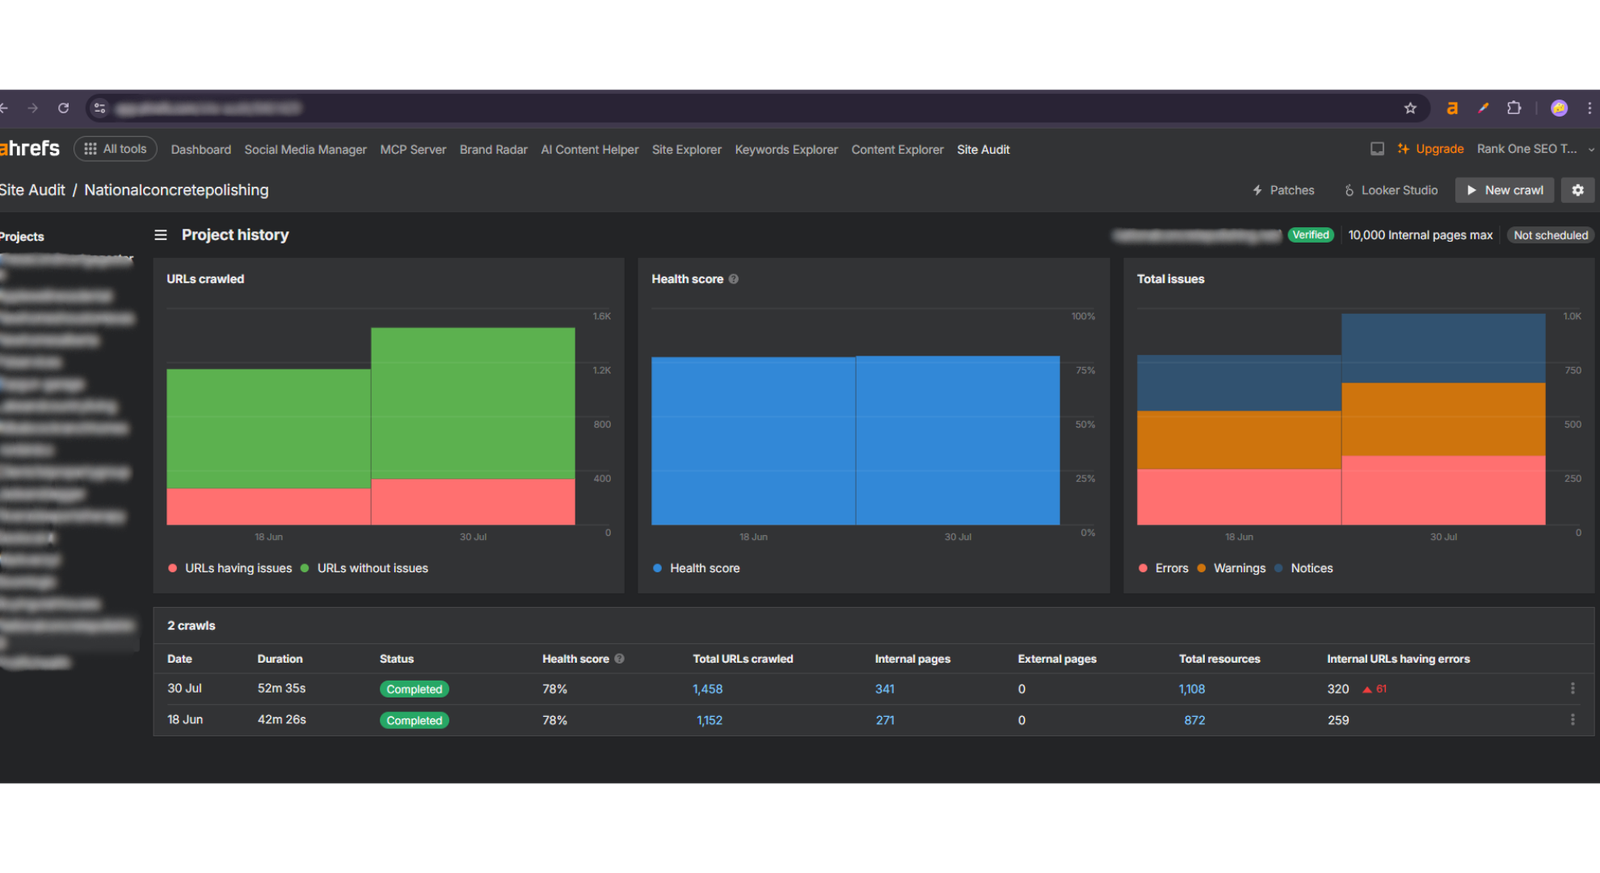Click the Health score help icon in chart
Image resolution: width=1600 pixels, height=873 pixels.
[x=734, y=279]
